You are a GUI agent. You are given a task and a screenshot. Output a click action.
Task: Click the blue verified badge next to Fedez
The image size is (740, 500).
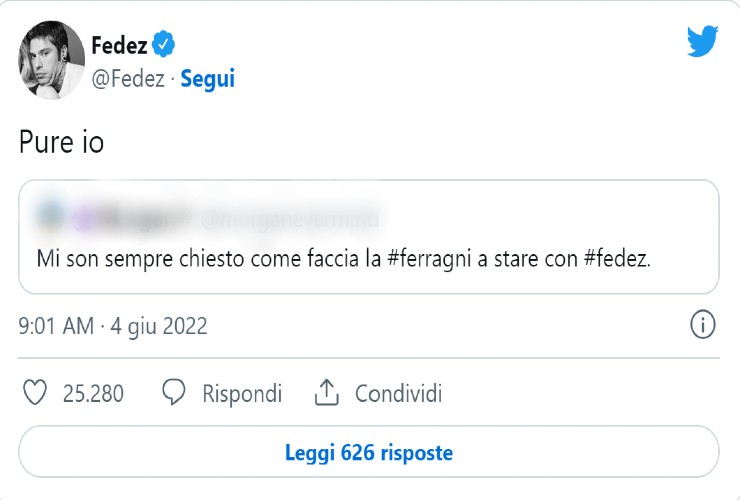click(x=164, y=44)
